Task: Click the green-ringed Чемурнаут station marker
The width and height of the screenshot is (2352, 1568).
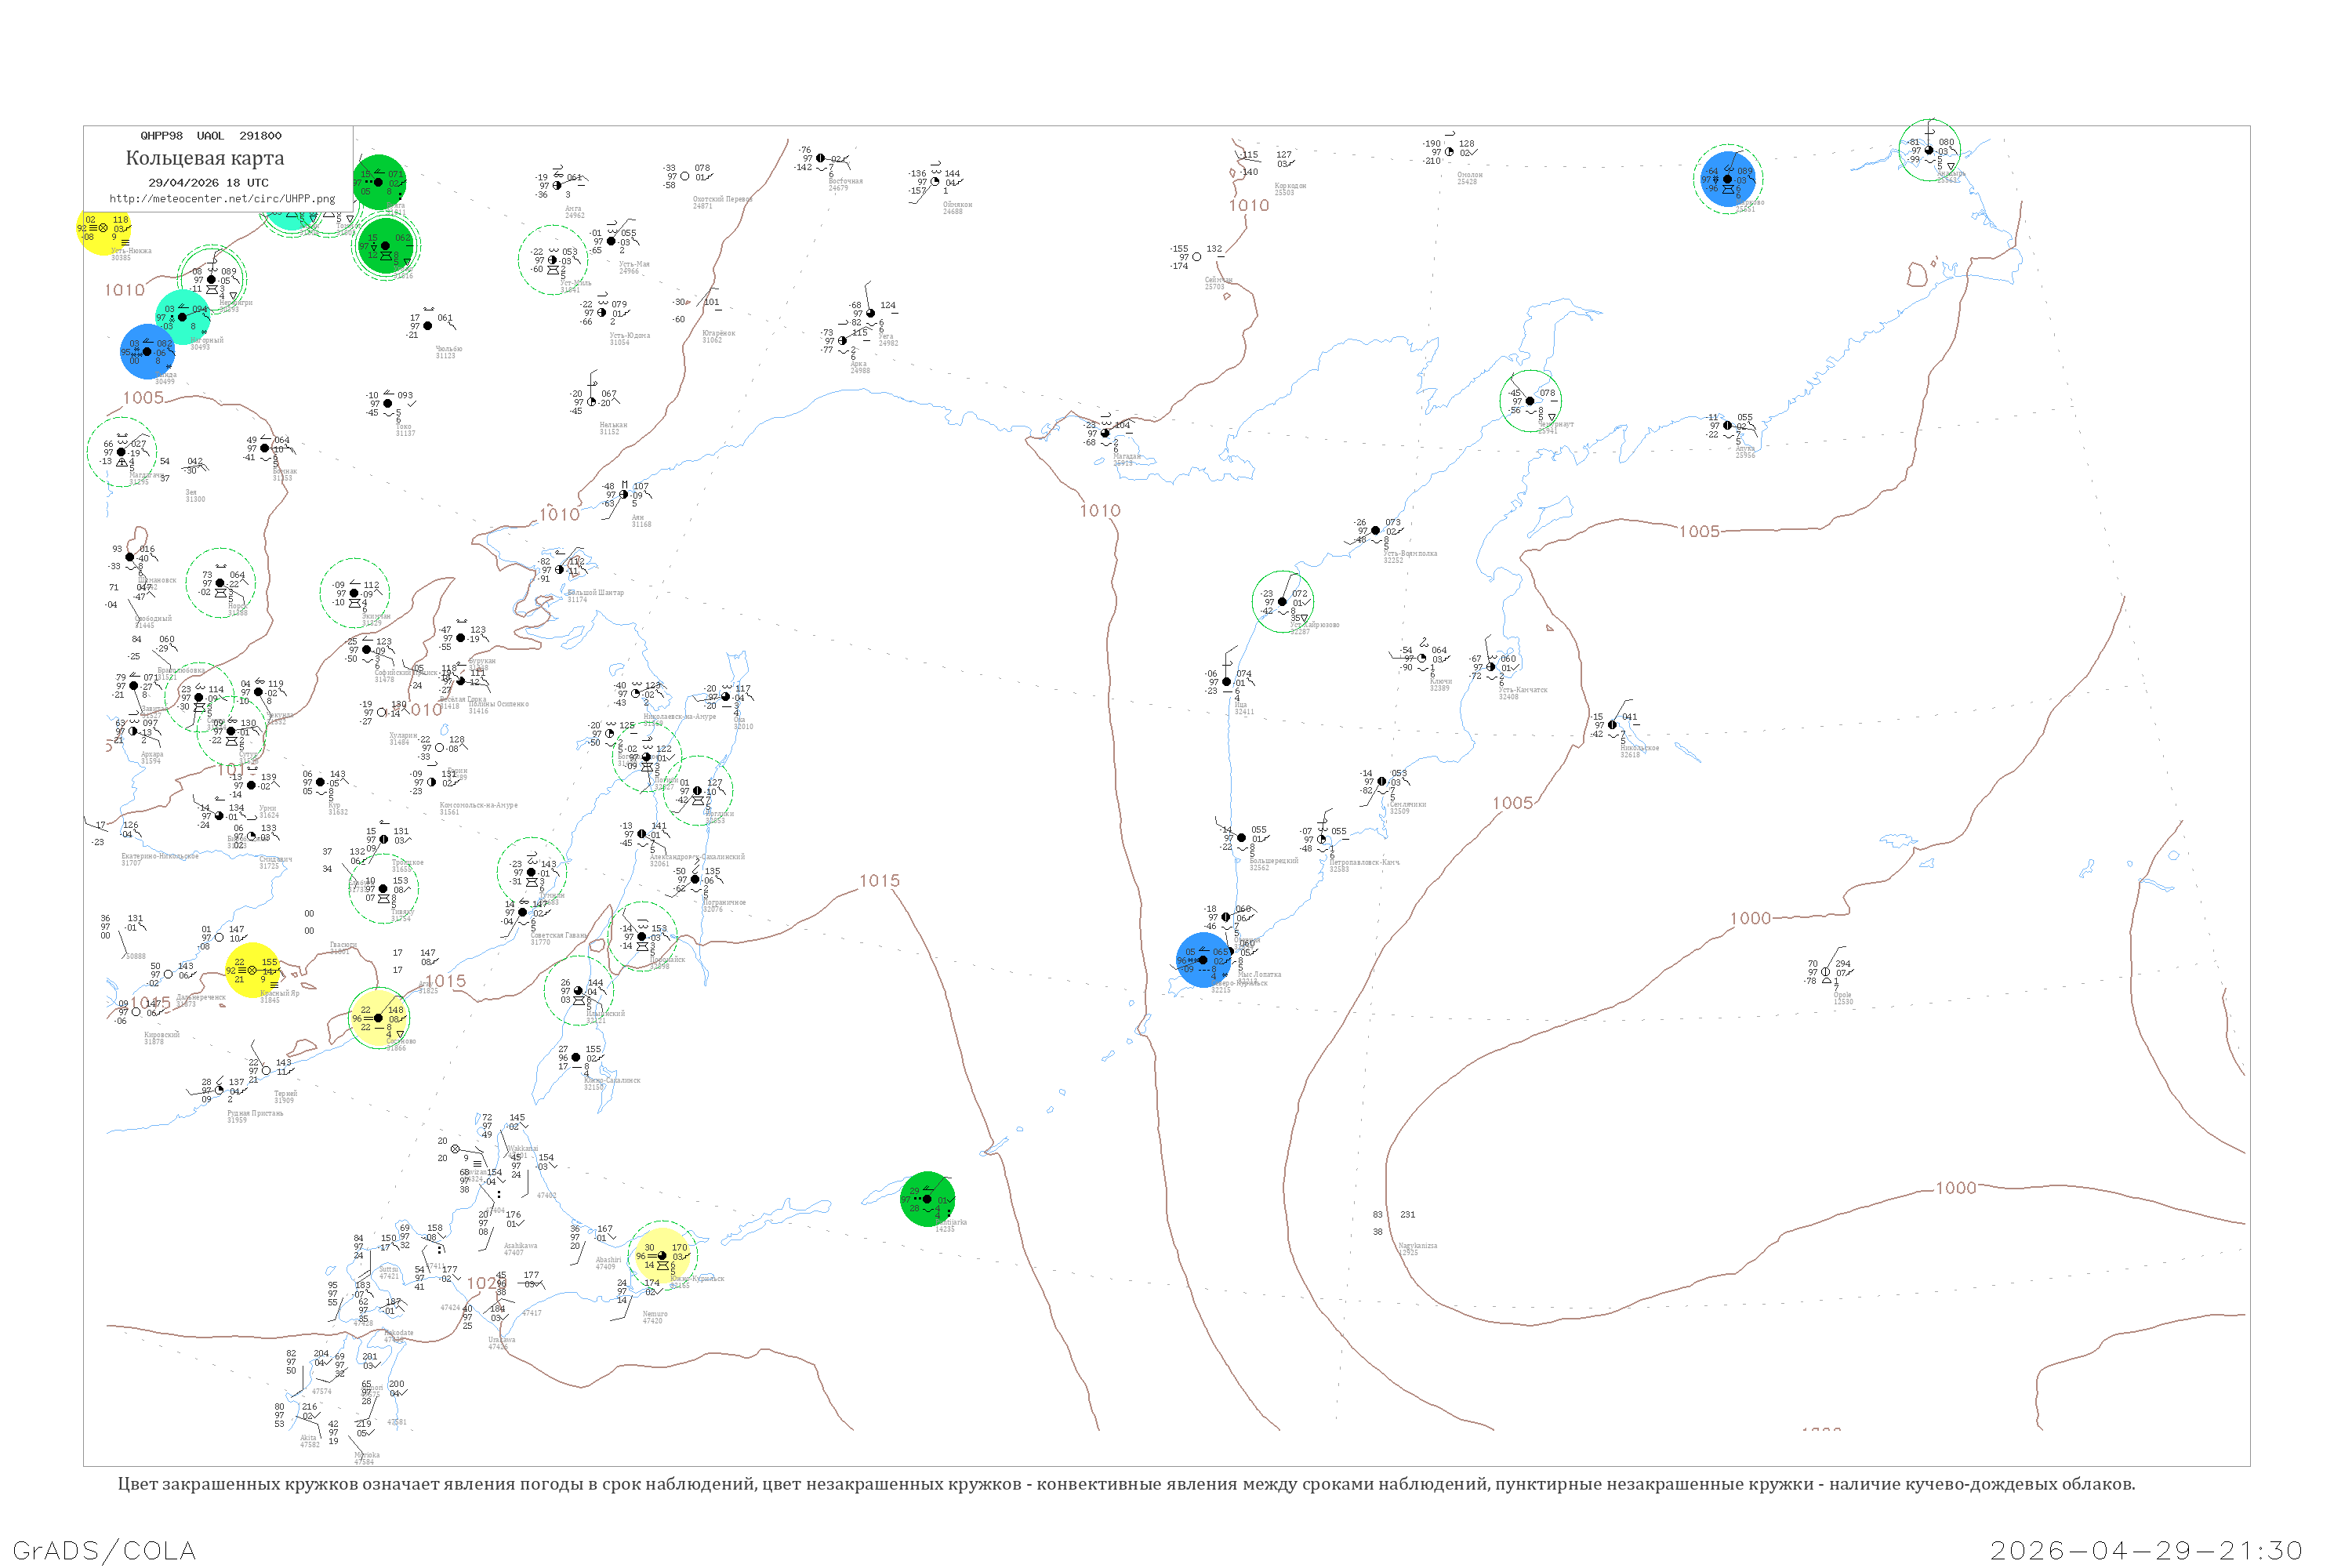Action: tap(1530, 401)
